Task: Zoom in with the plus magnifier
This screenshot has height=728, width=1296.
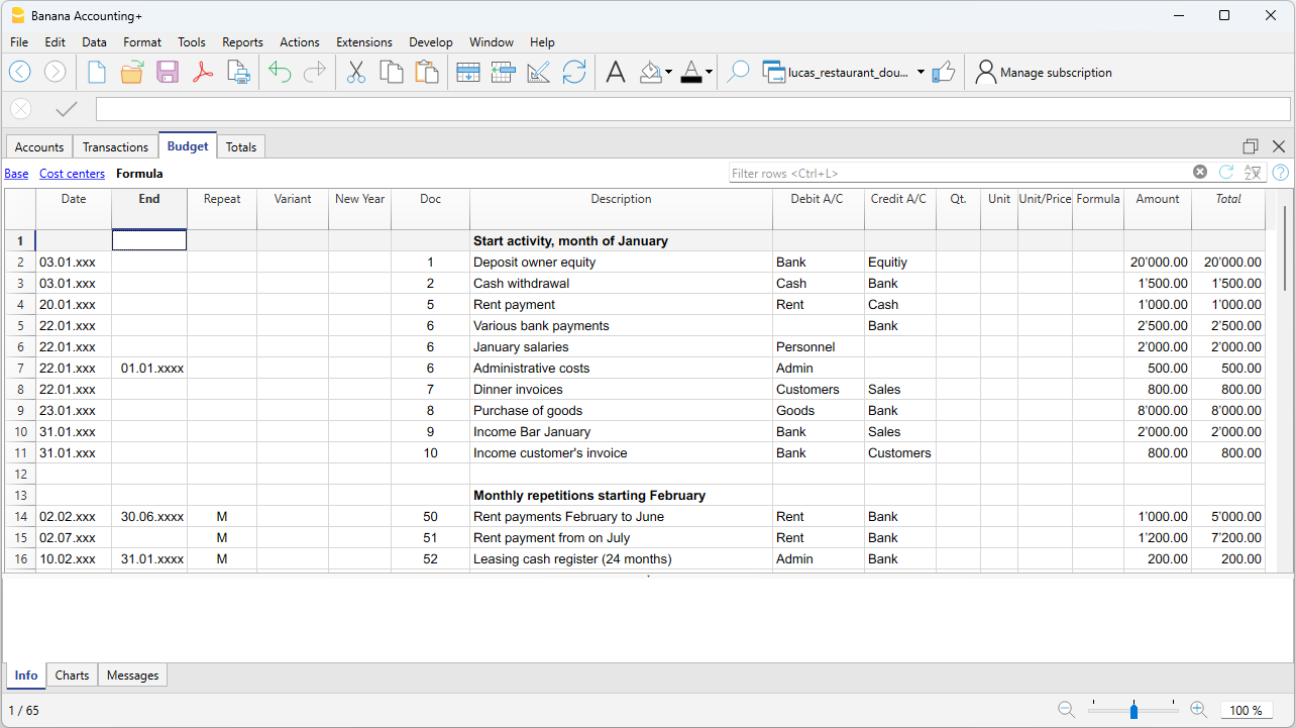Action: click(1198, 710)
